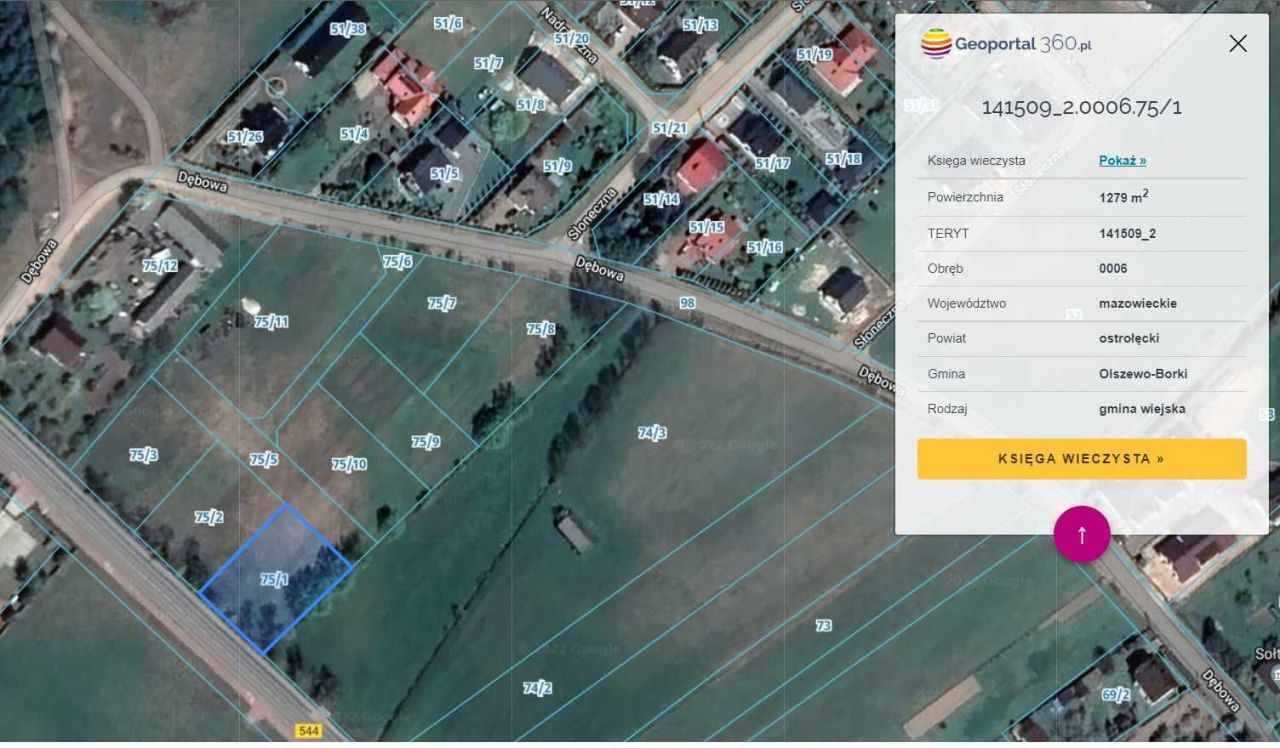Click the TERYT value 141509_2

[1127, 233]
